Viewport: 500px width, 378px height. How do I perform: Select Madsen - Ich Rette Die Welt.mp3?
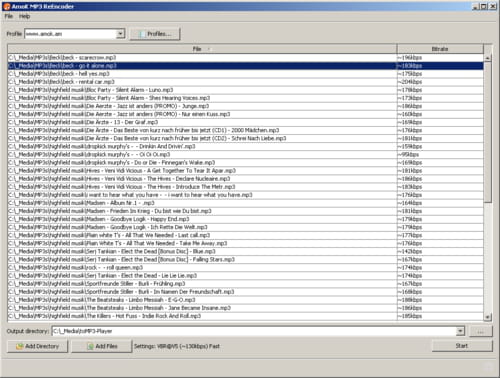pos(245,227)
